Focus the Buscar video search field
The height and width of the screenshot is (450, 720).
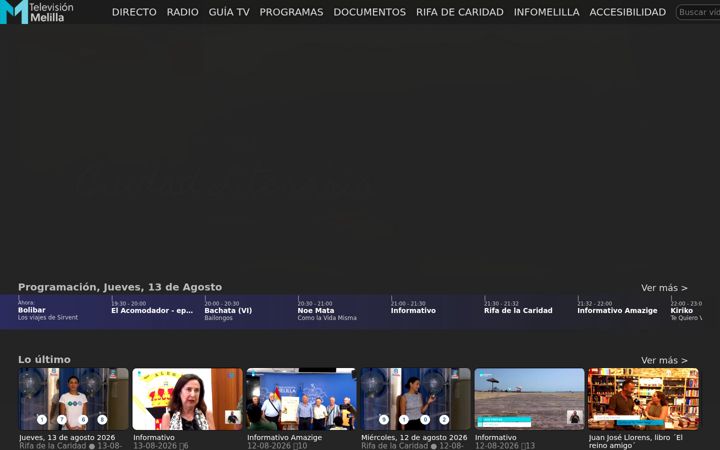[698, 12]
